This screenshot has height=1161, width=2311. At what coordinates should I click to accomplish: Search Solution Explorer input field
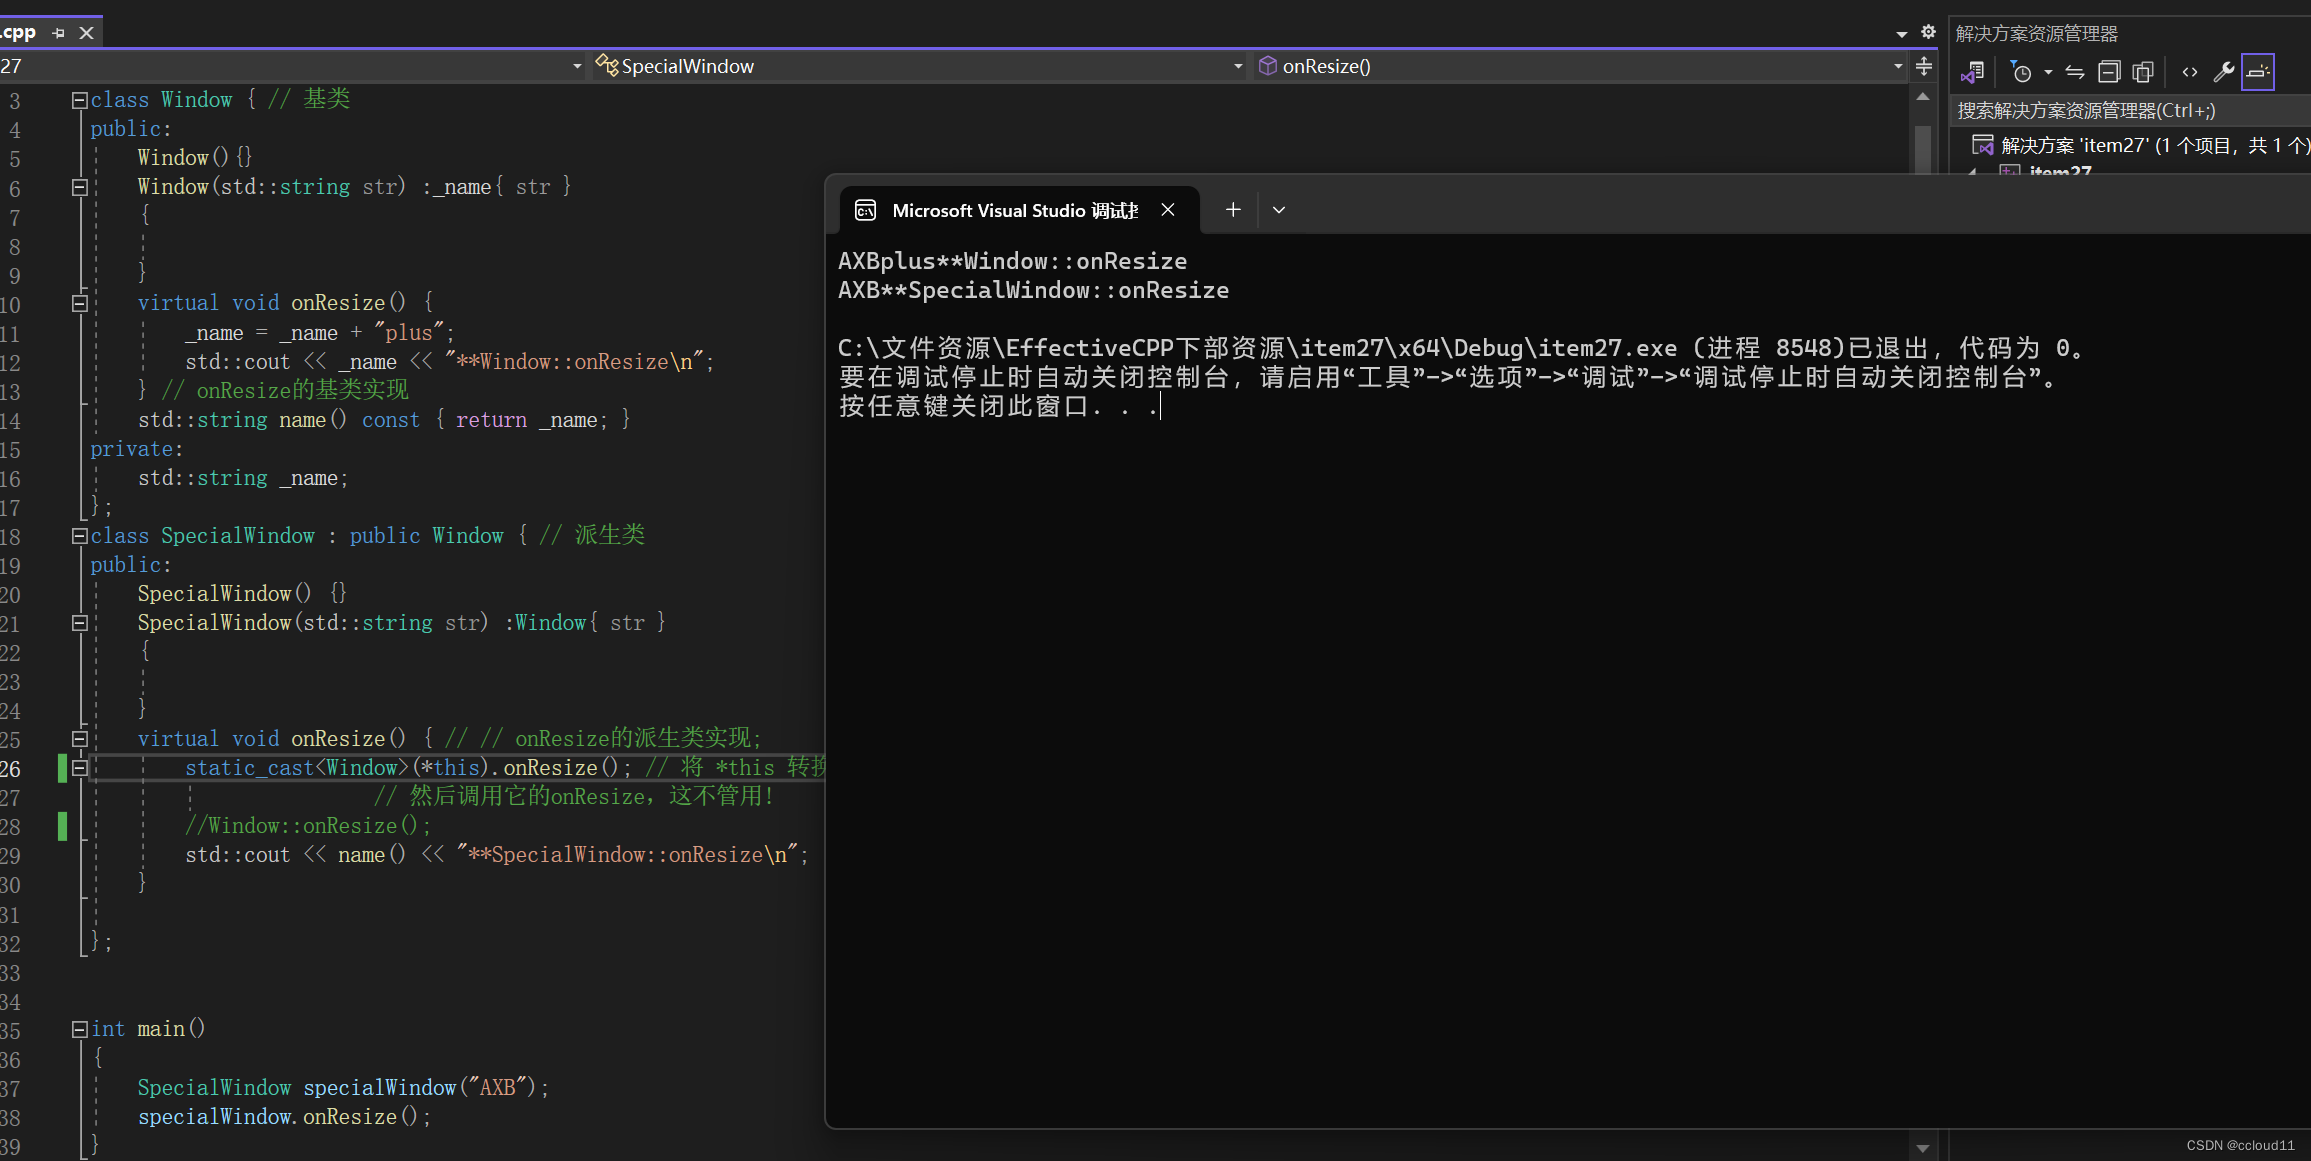pyautogui.click(x=2130, y=111)
